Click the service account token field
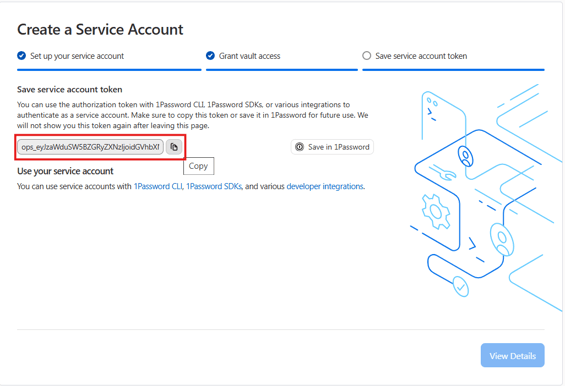 point(90,147)
